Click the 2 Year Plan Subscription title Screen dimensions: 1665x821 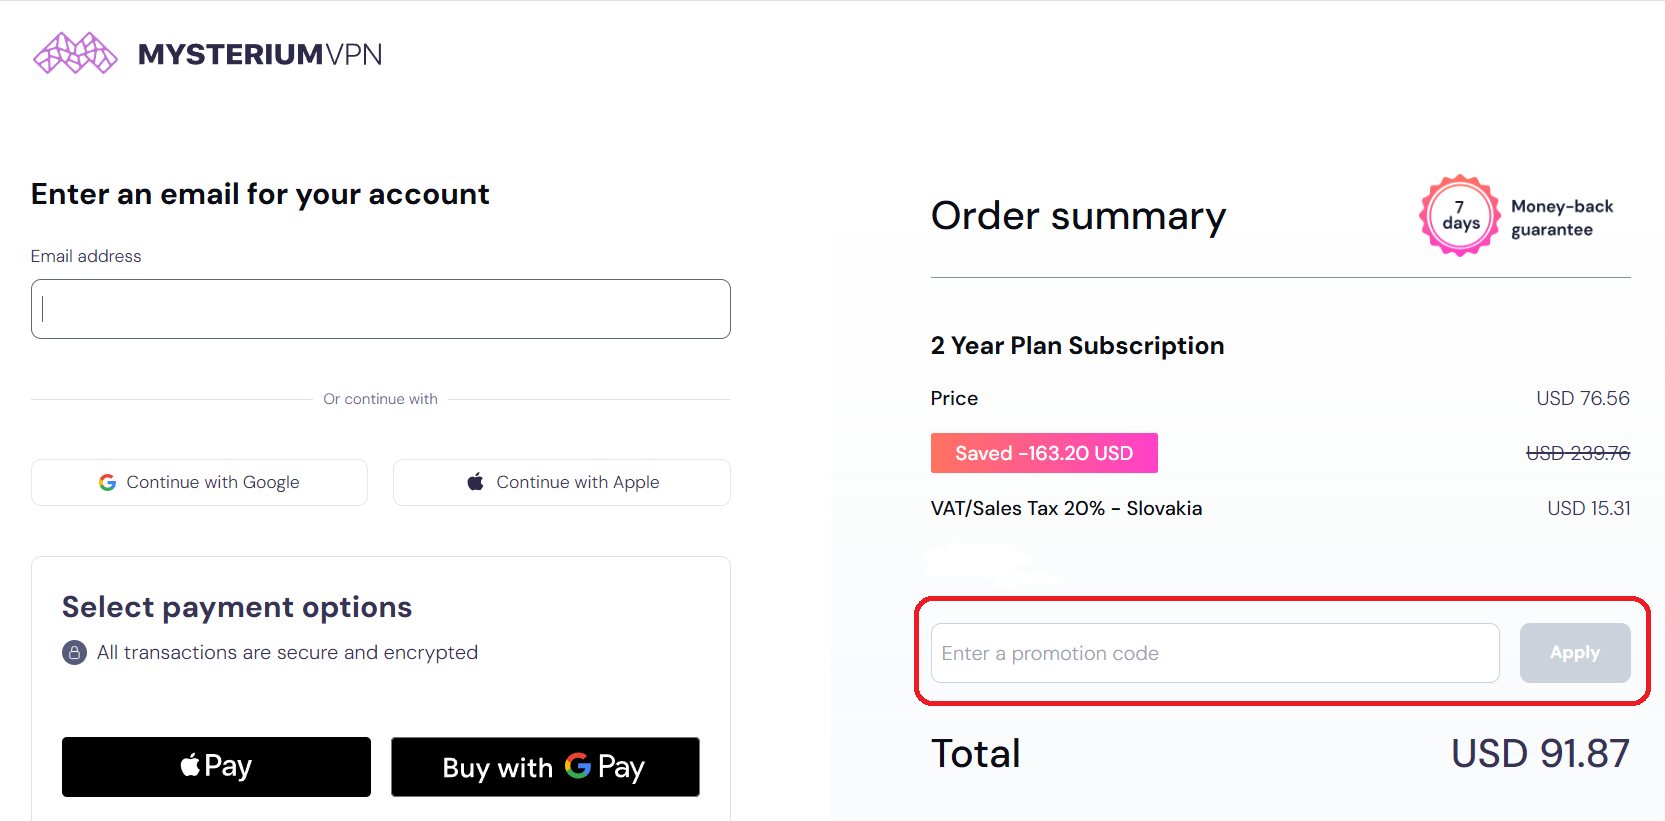1077,346
